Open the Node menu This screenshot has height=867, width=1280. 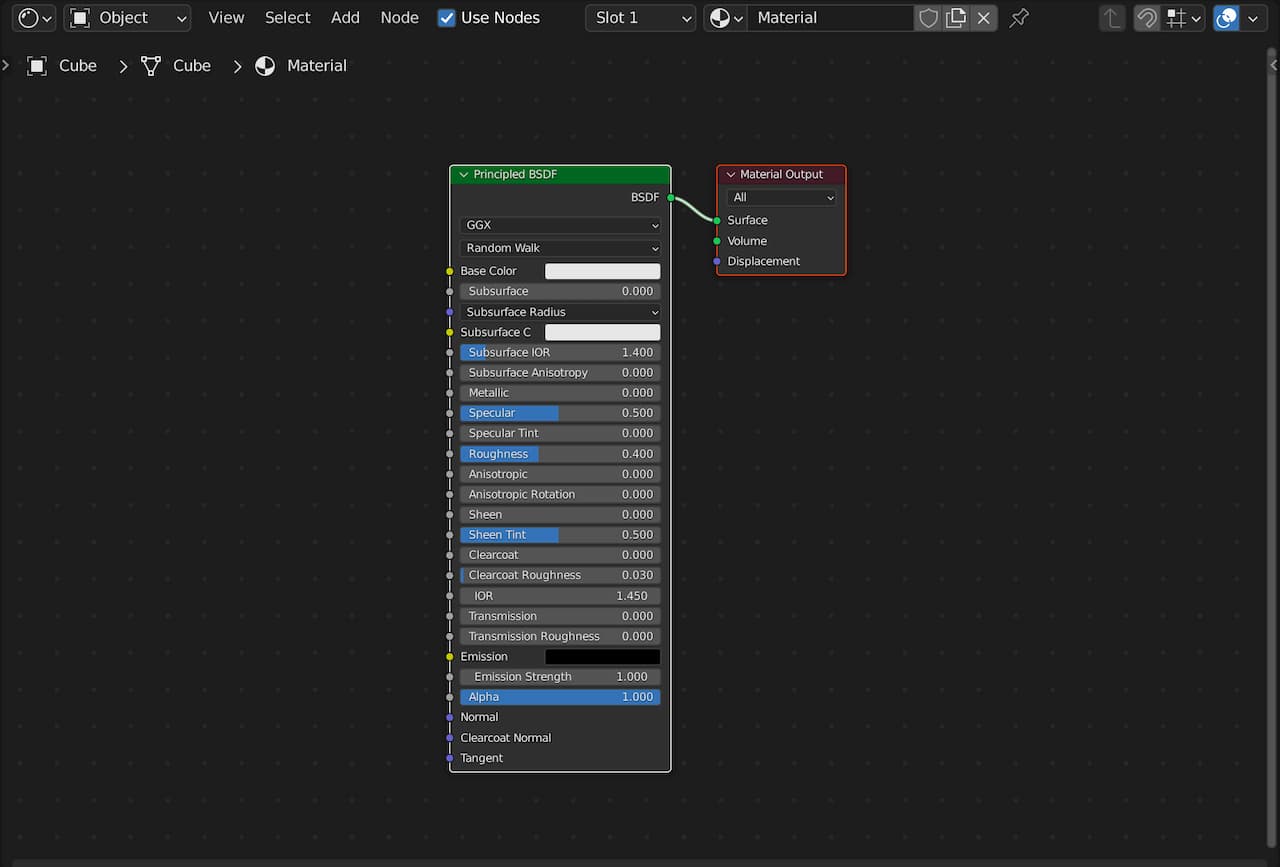399,18
